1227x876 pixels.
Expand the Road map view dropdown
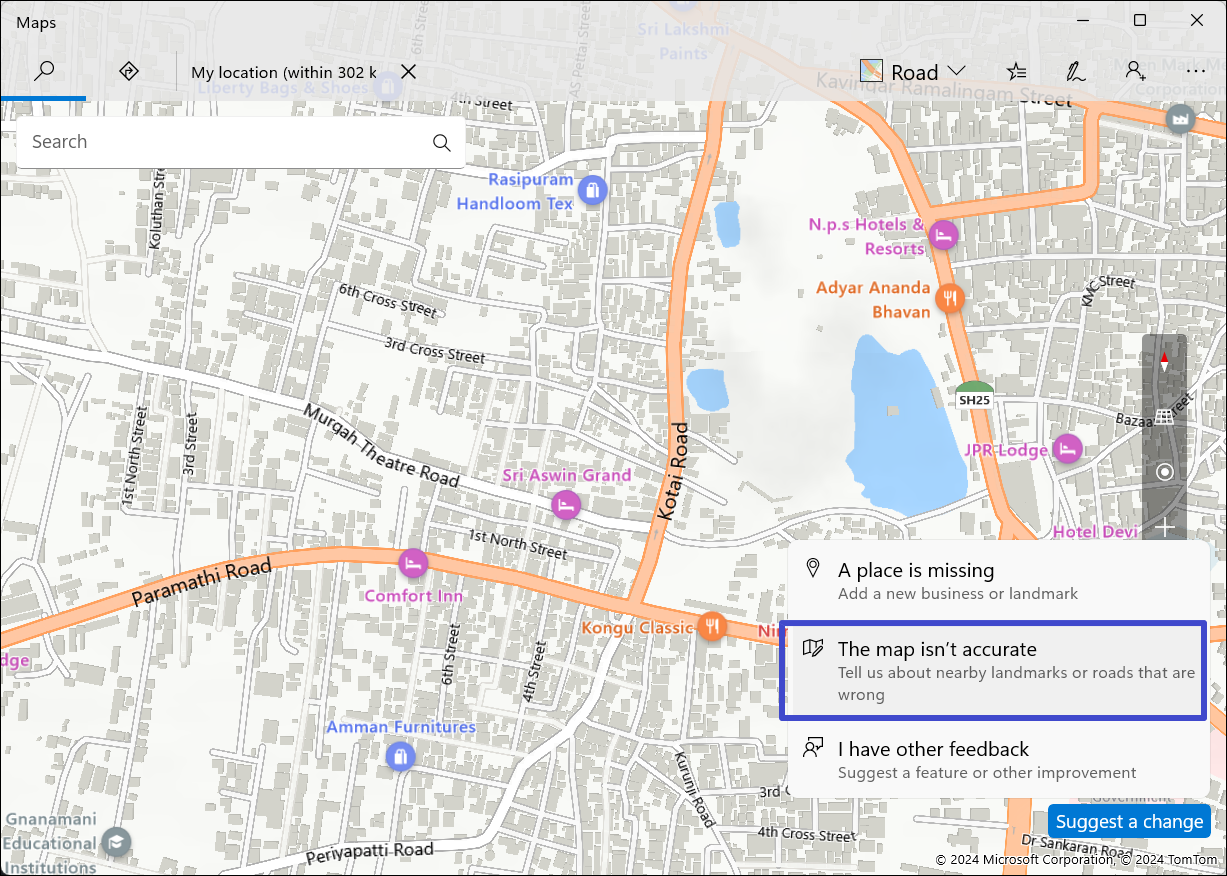[x=913, y=72]
